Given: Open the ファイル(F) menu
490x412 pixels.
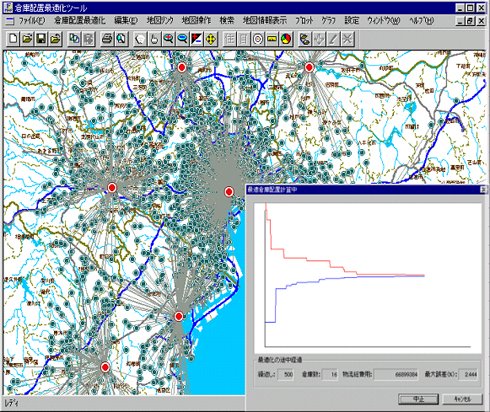Looking at the screenshot, I should [x=32, y=21].
